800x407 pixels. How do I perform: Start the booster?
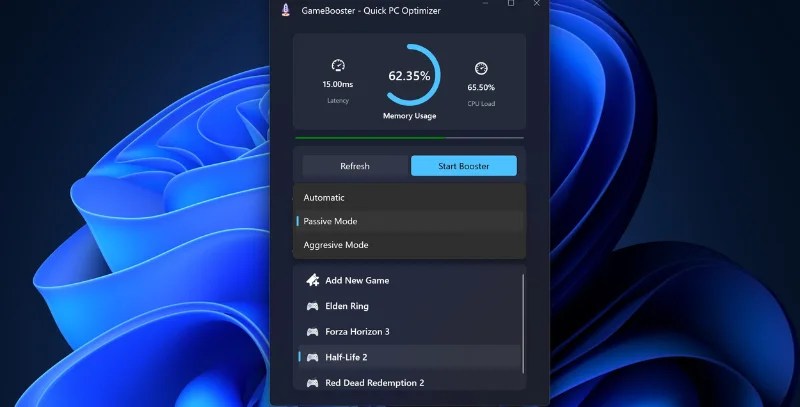[464, 166]
